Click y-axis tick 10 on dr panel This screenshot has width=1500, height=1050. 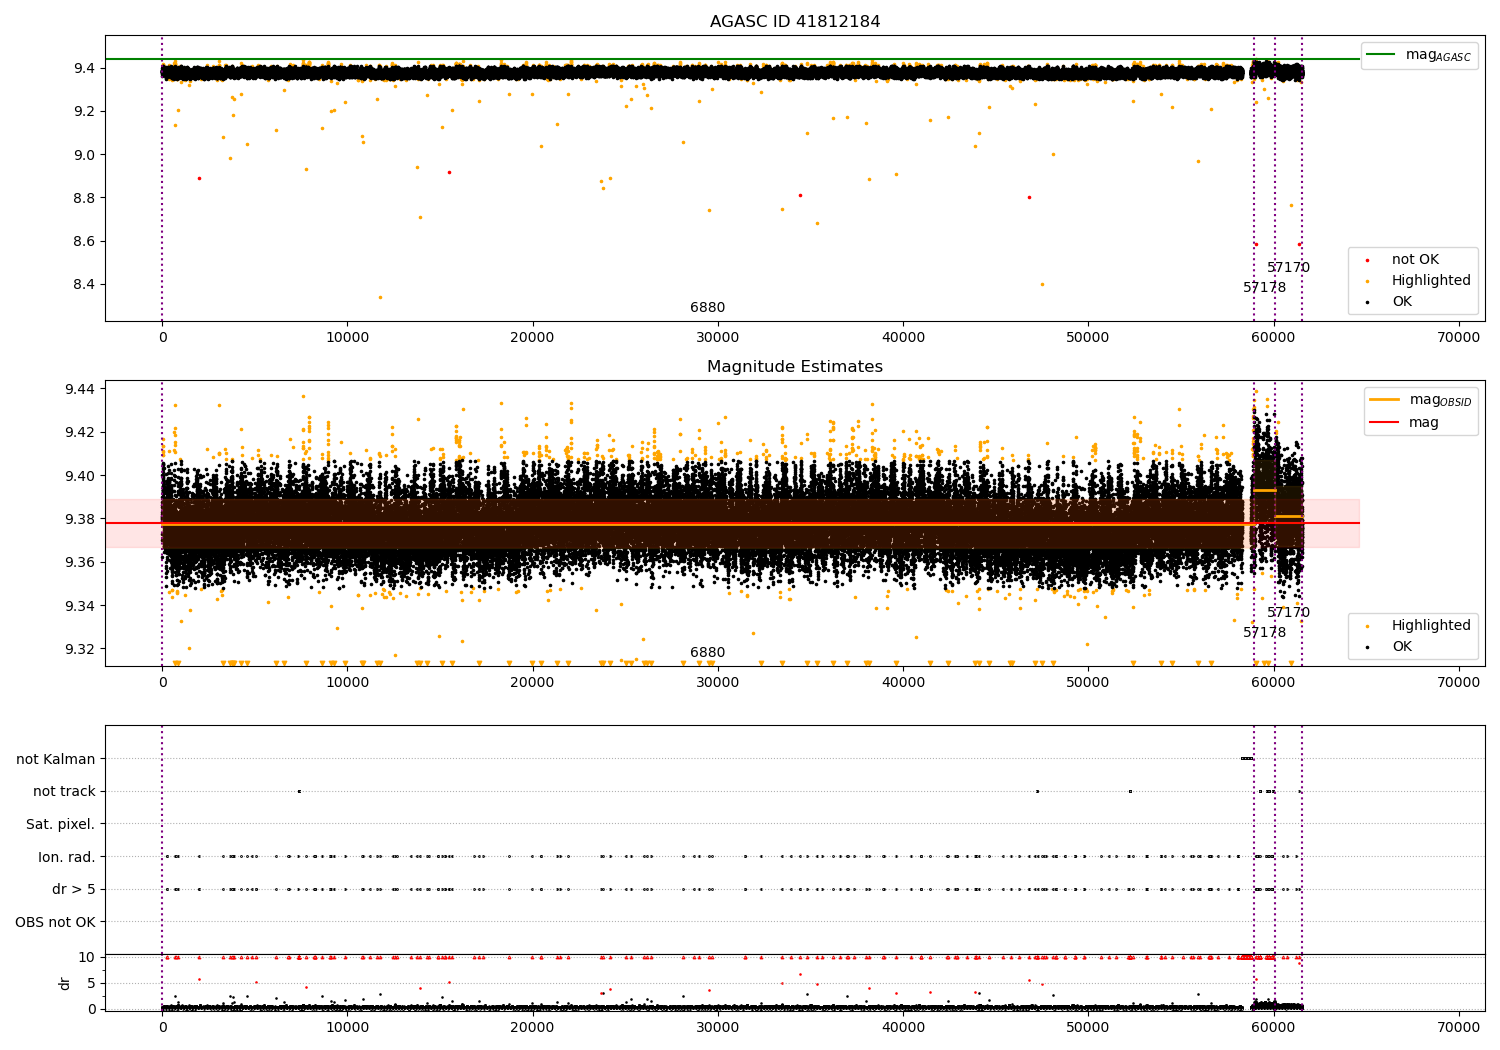(87, 957)
